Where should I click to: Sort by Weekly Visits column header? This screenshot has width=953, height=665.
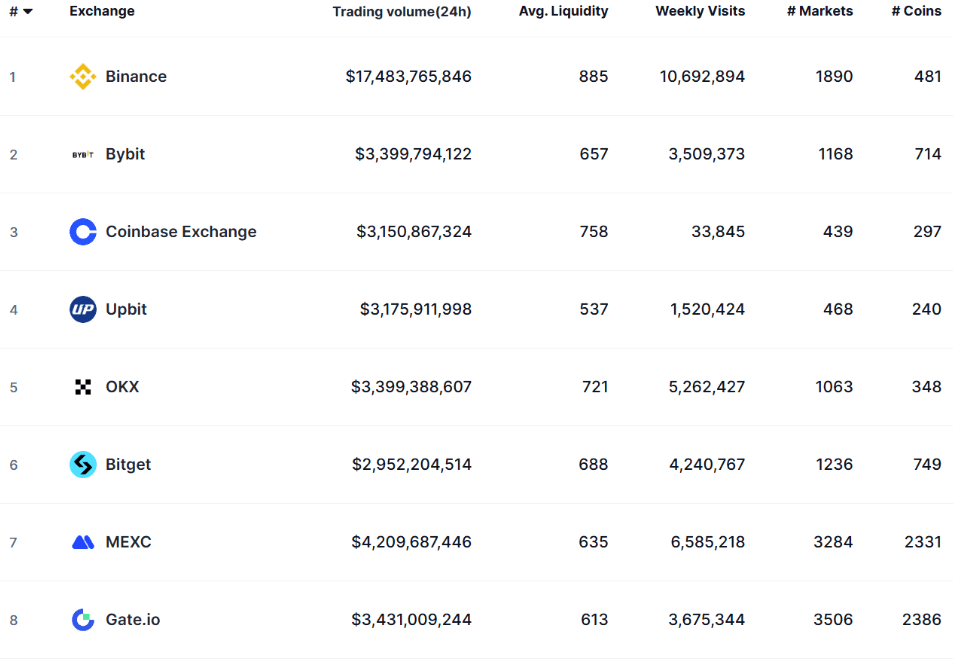click(x=700, y=11)
